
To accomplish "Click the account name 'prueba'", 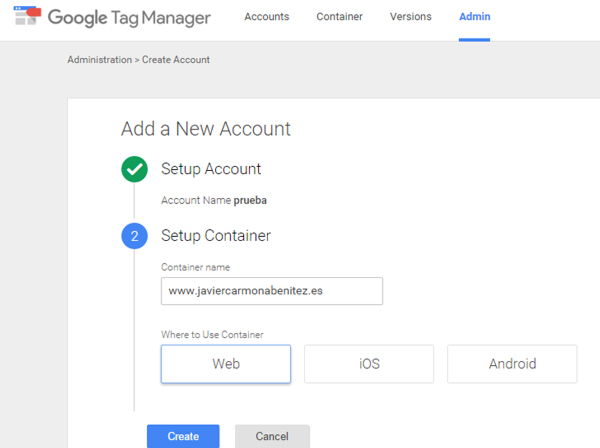I will pos(250,200).
